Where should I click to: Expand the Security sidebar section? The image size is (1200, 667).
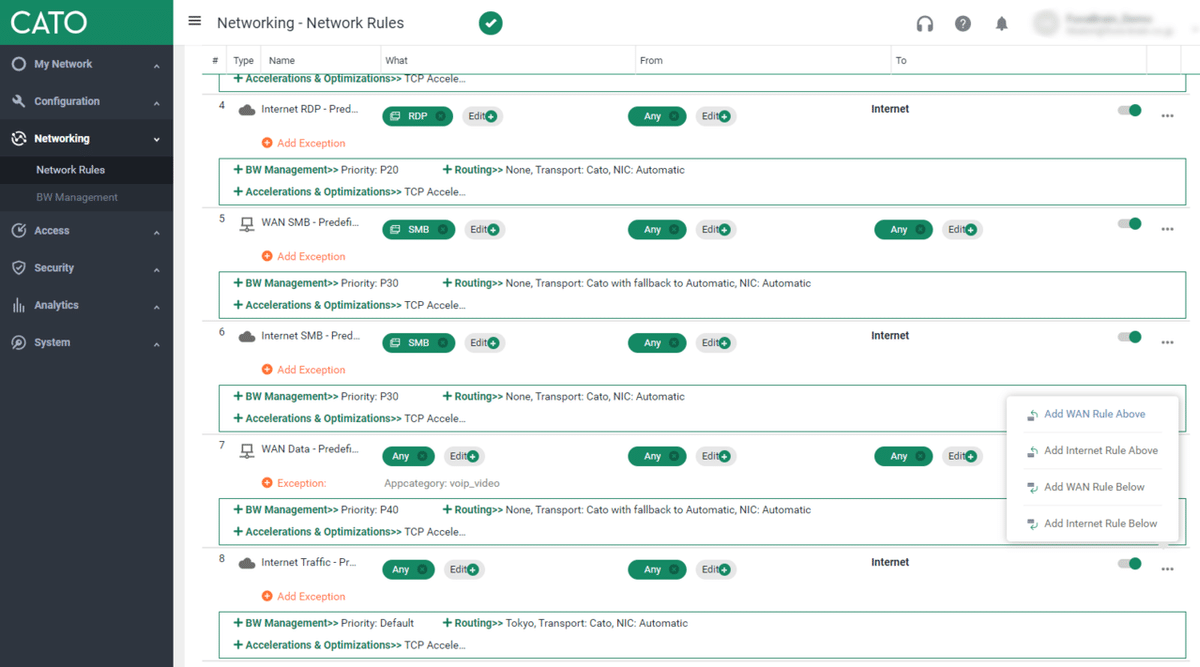pos(86,268)
